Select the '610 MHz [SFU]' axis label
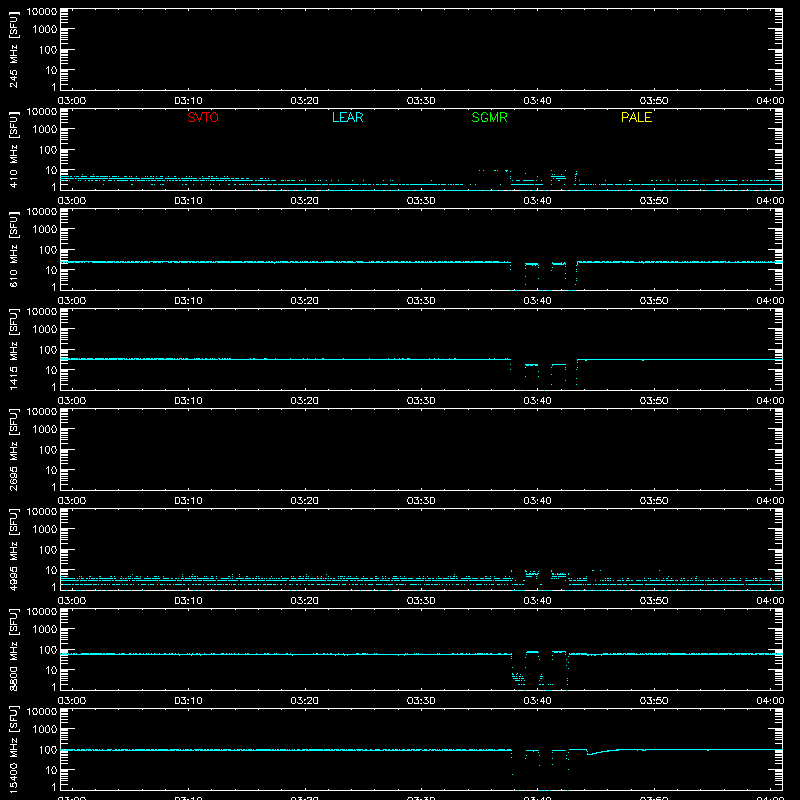The height and width of the screenshot is (800, 800). 13,249
